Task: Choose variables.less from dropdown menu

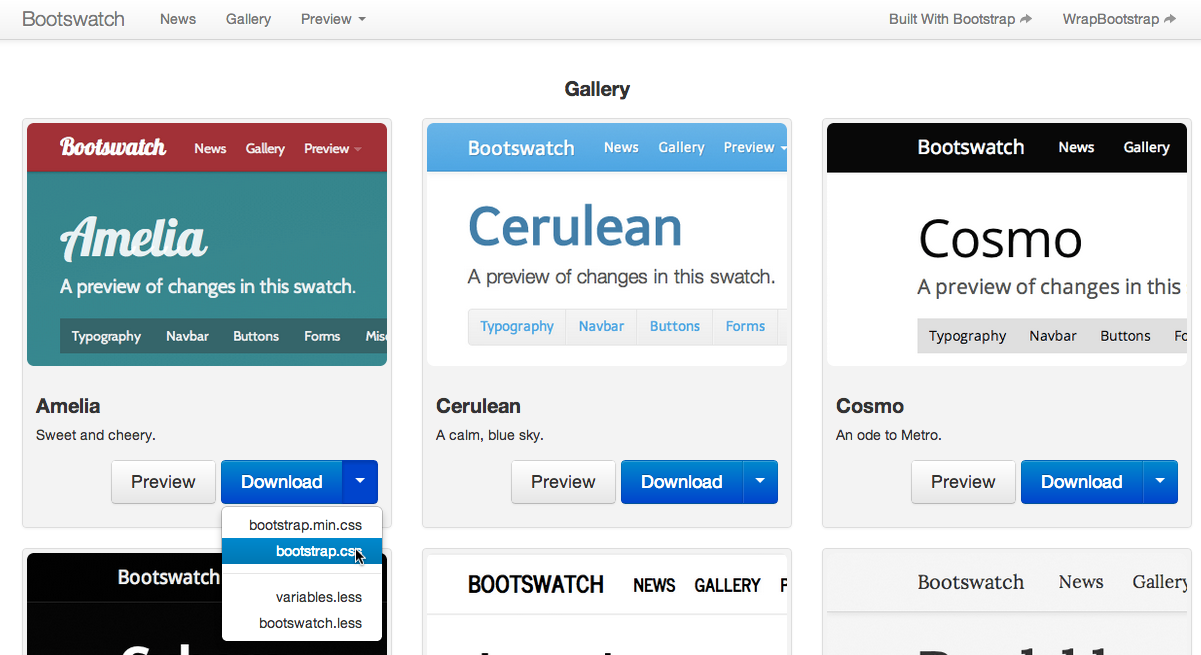Action: 302,597
